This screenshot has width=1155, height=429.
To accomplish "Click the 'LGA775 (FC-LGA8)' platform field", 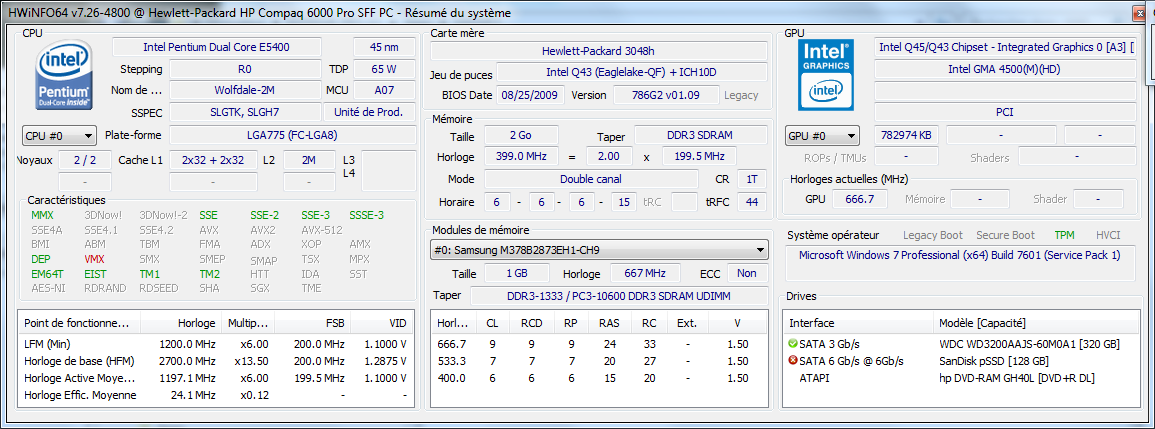I will pos(292,136).
